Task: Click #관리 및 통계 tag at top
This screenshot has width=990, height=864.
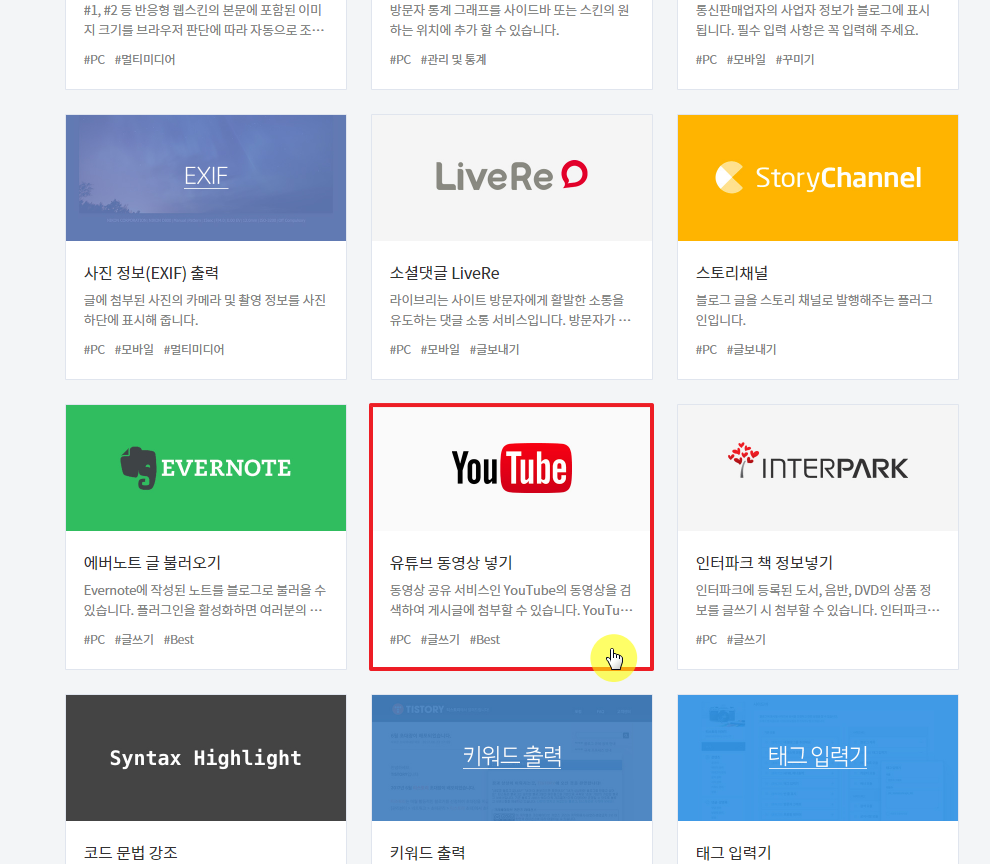Action: pos(453,59)
